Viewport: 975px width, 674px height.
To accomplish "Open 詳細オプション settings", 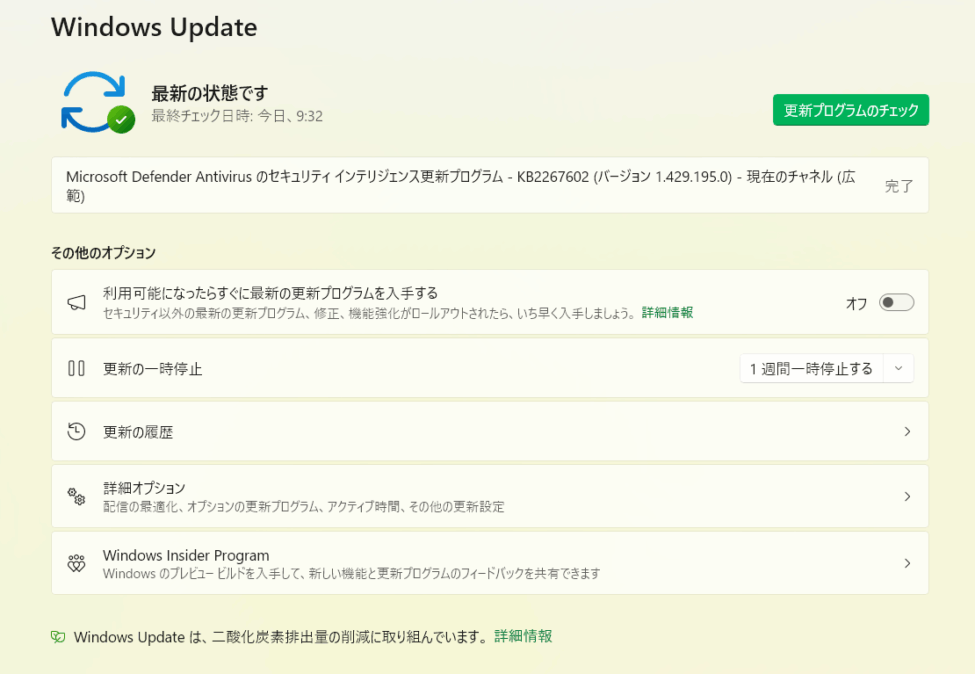I will [x=490, y=496].
